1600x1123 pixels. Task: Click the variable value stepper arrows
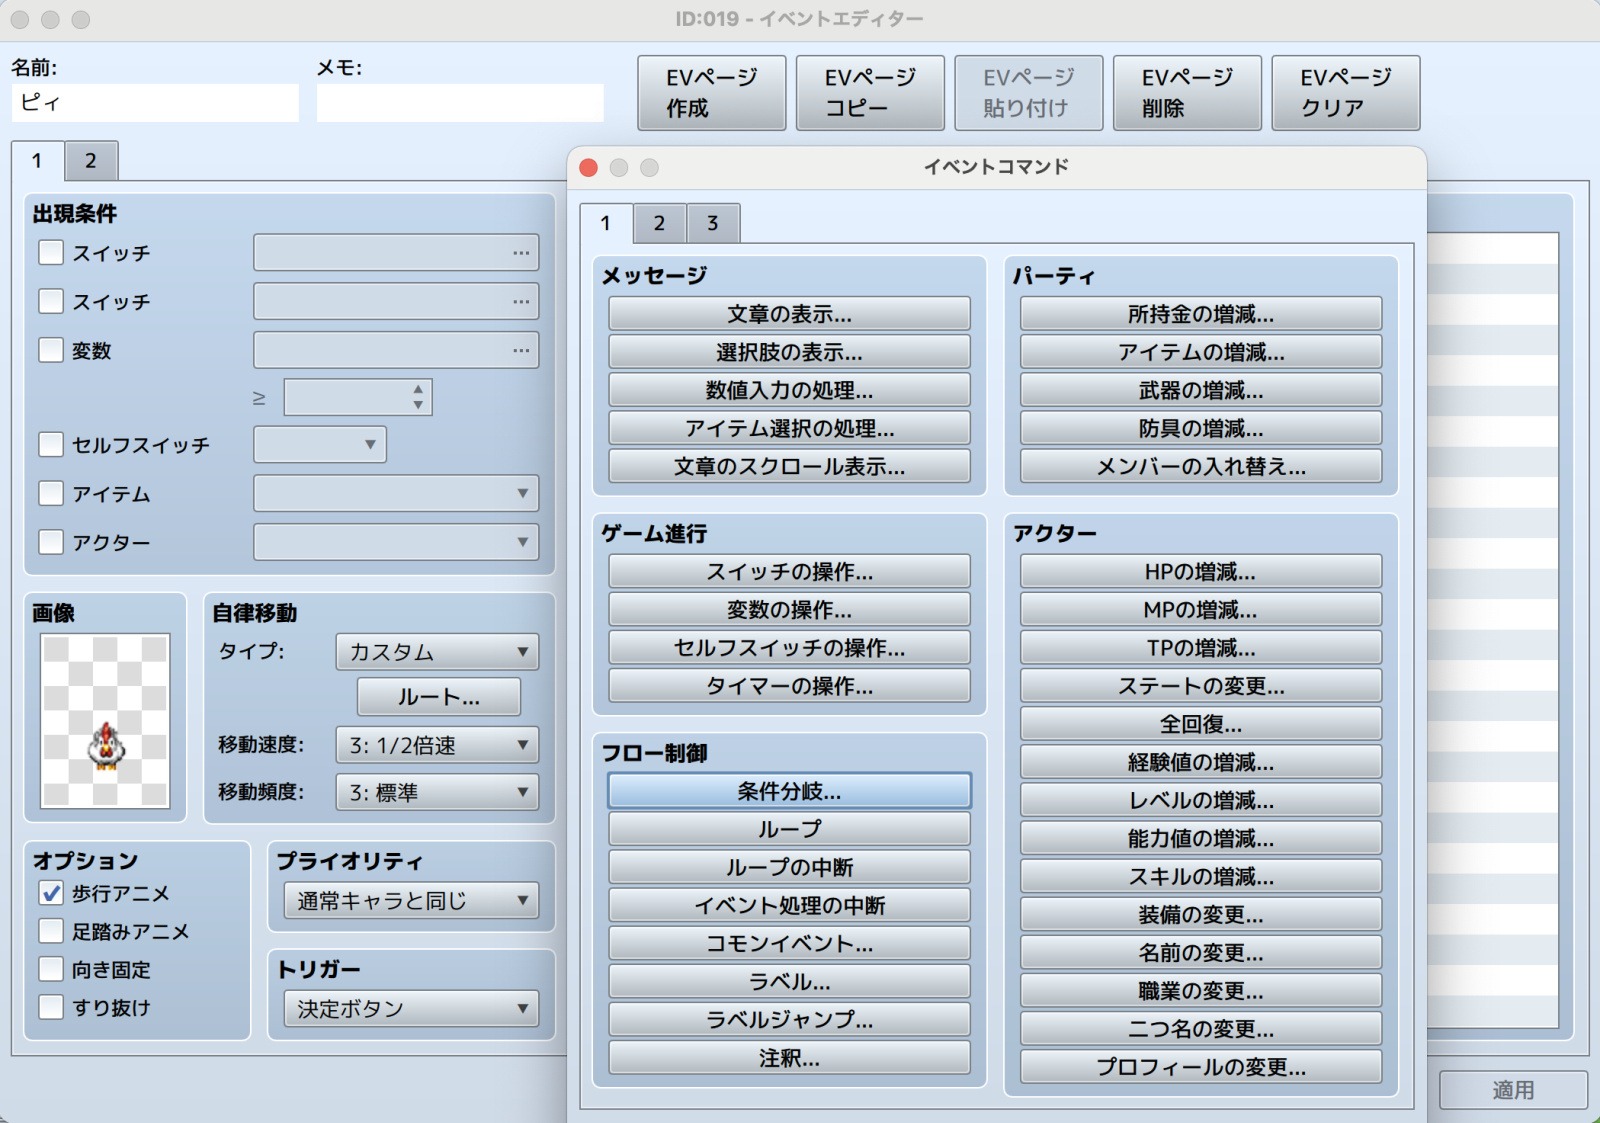(x=418, y=397)
